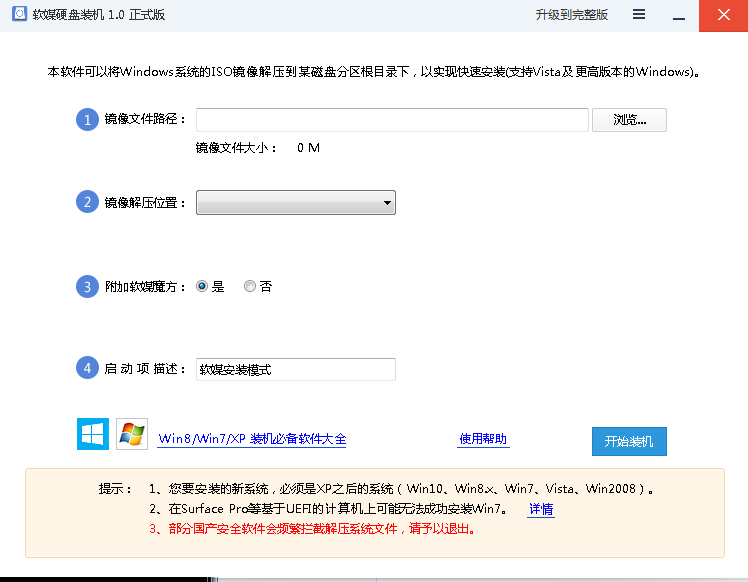Click the 镜像文件大小 0 M value
The image size is (748, 582).
(308, 148)
